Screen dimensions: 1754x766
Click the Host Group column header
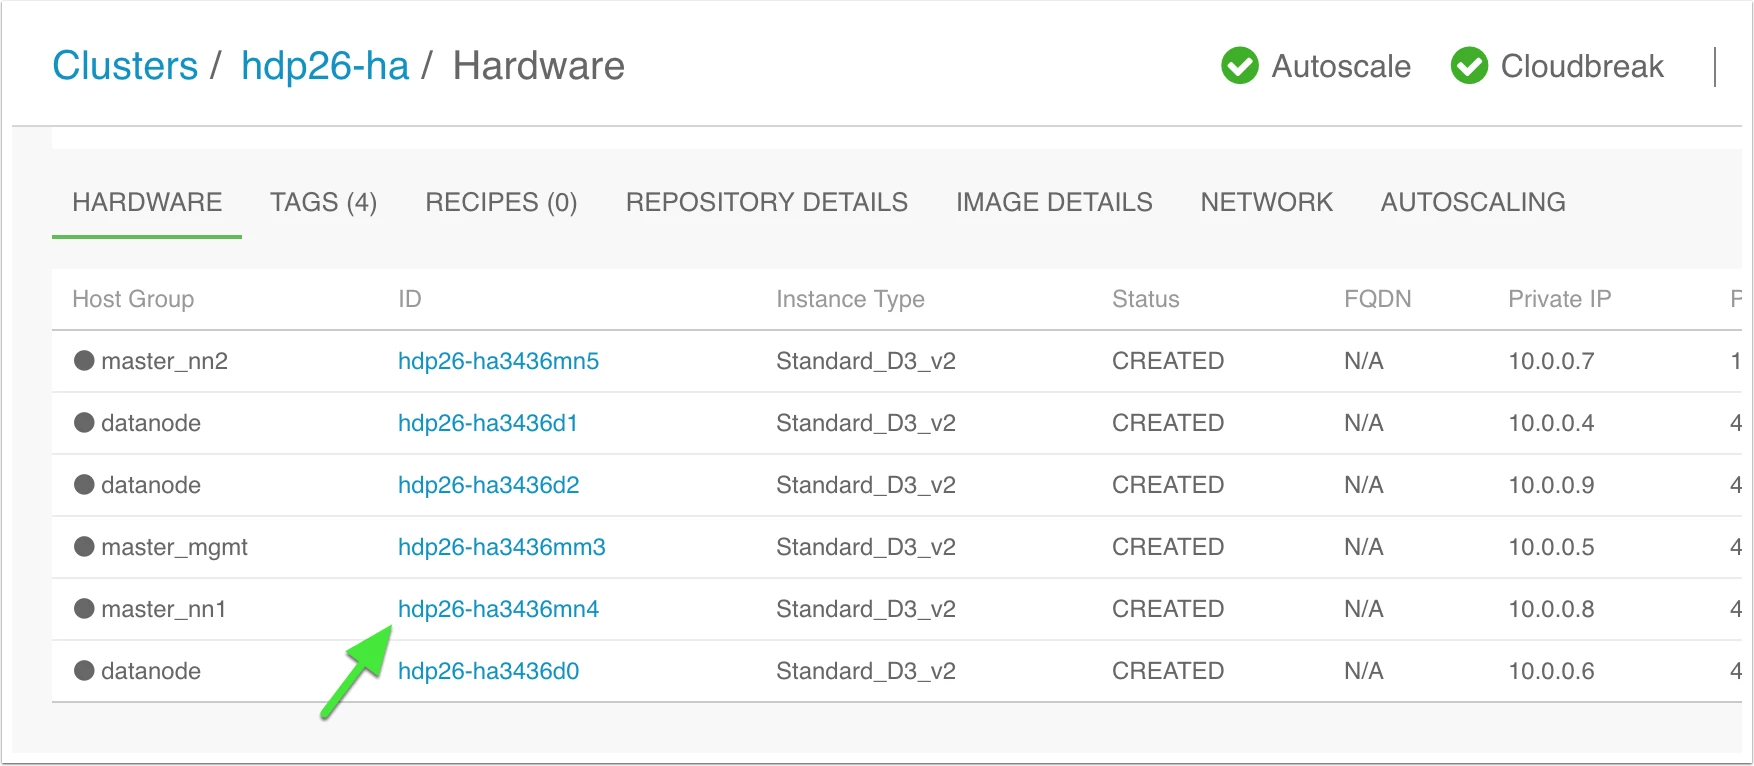point(133,299)
